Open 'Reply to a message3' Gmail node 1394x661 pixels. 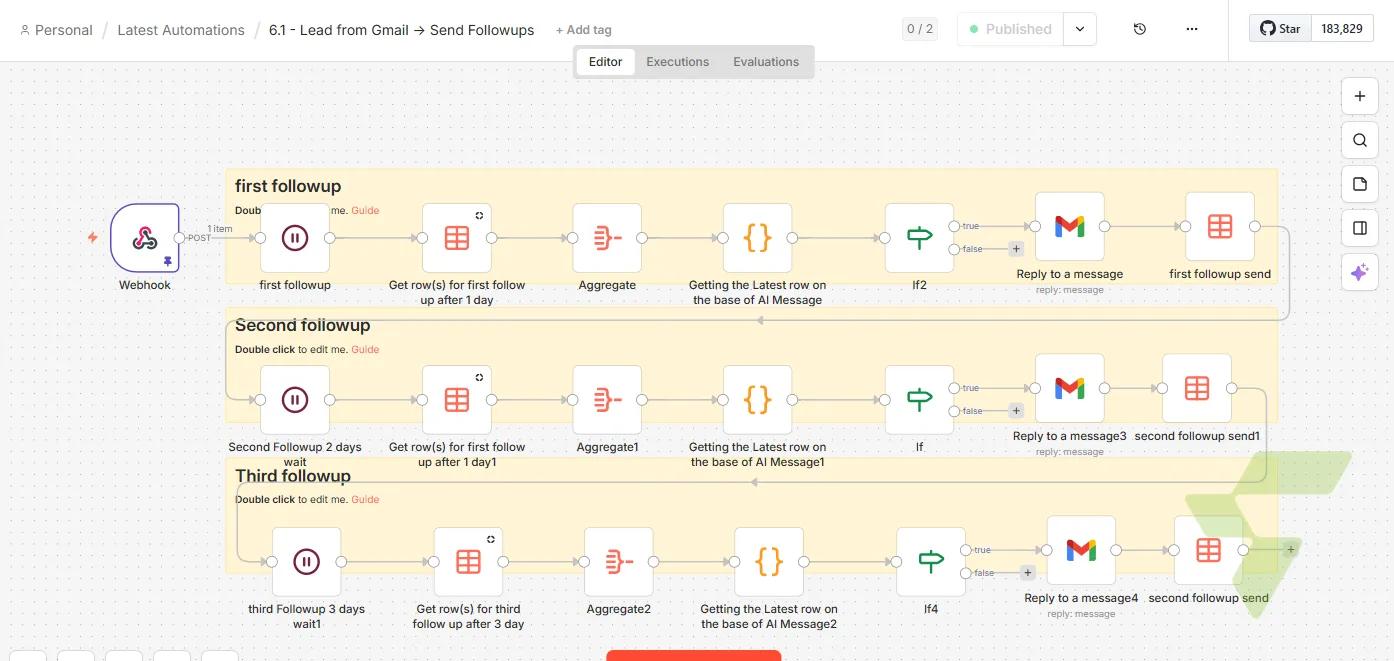coord(1070,388)
